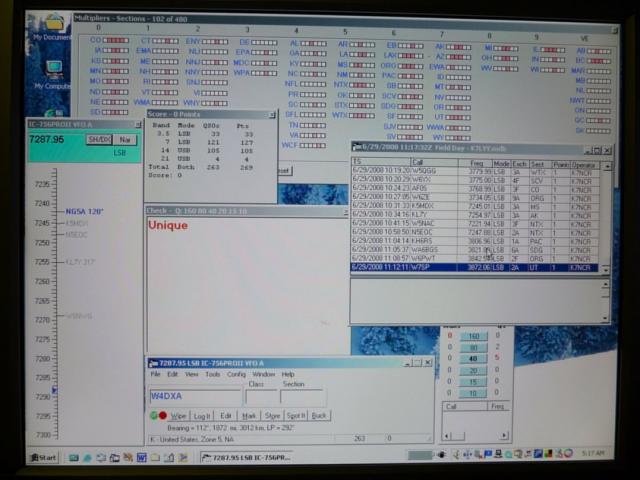Image resolution: width=640 pixels, height=480 pixels.
Task: Click the callsign input field containing W4DXA
Action: (x=193, y=397)
